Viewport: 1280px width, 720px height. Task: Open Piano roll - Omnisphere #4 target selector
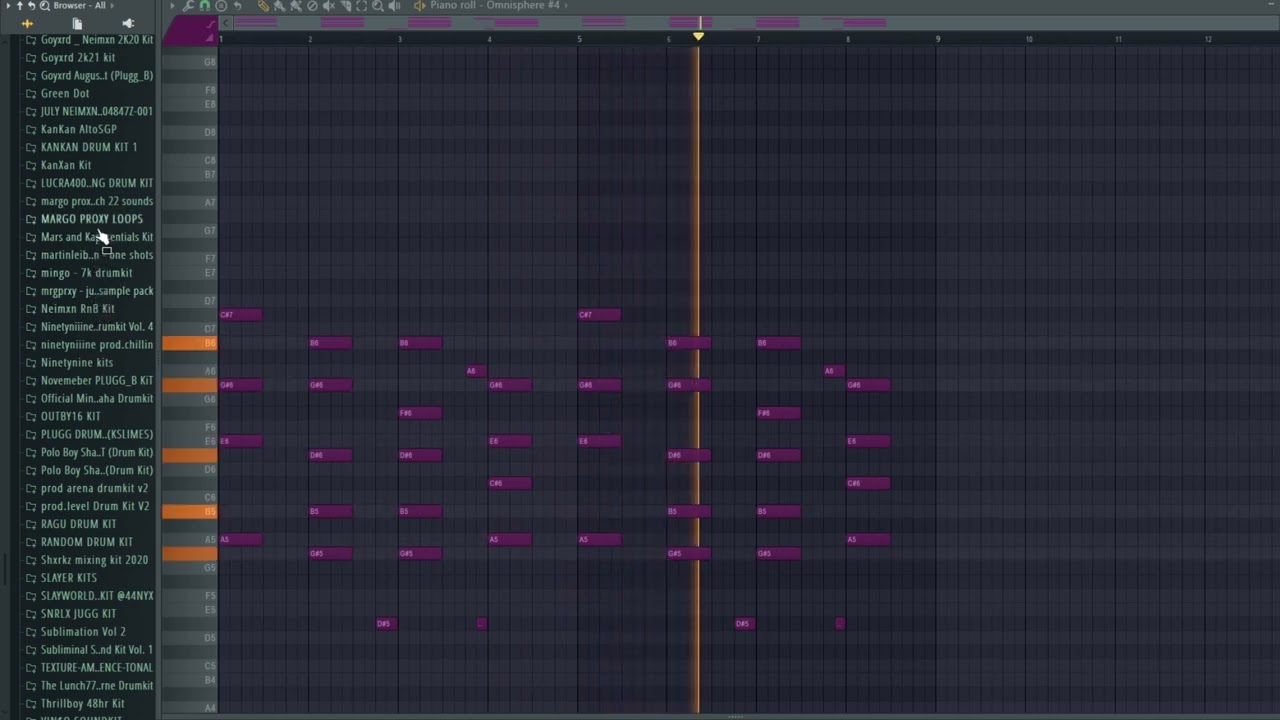pyautogui.click(x=495, y=6)
